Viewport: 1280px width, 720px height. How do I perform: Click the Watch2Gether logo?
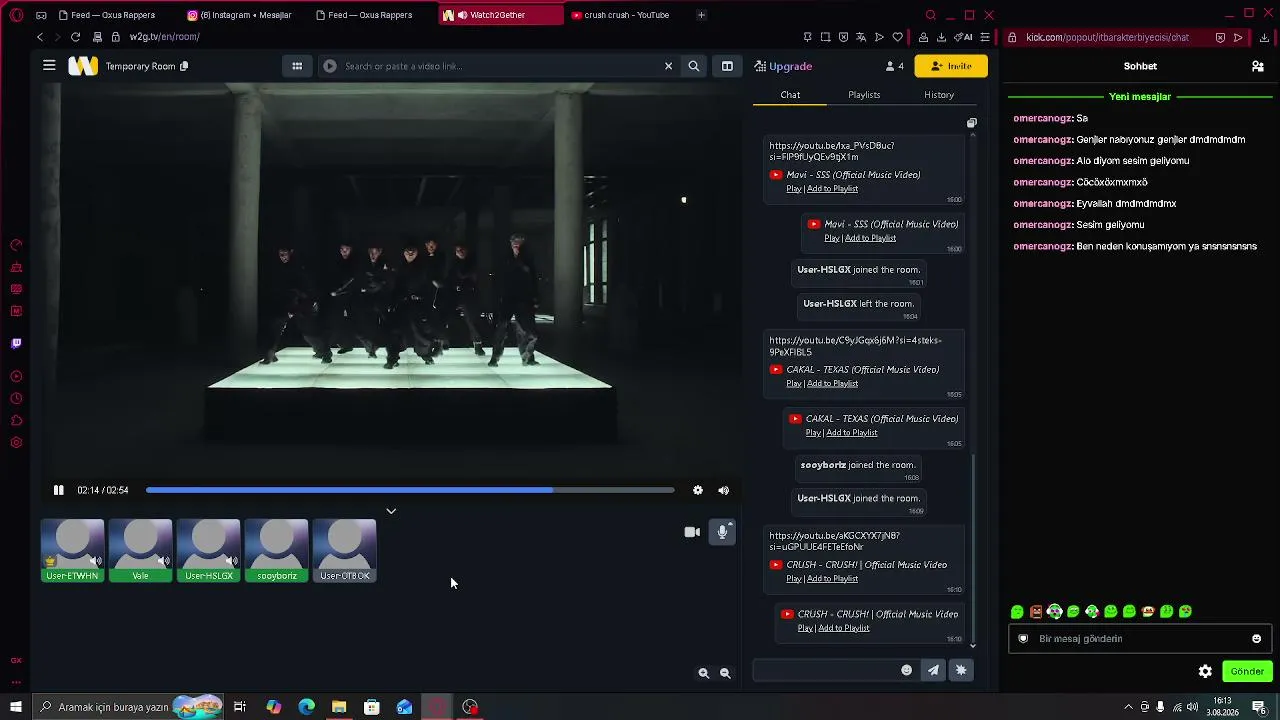point(83,66)
